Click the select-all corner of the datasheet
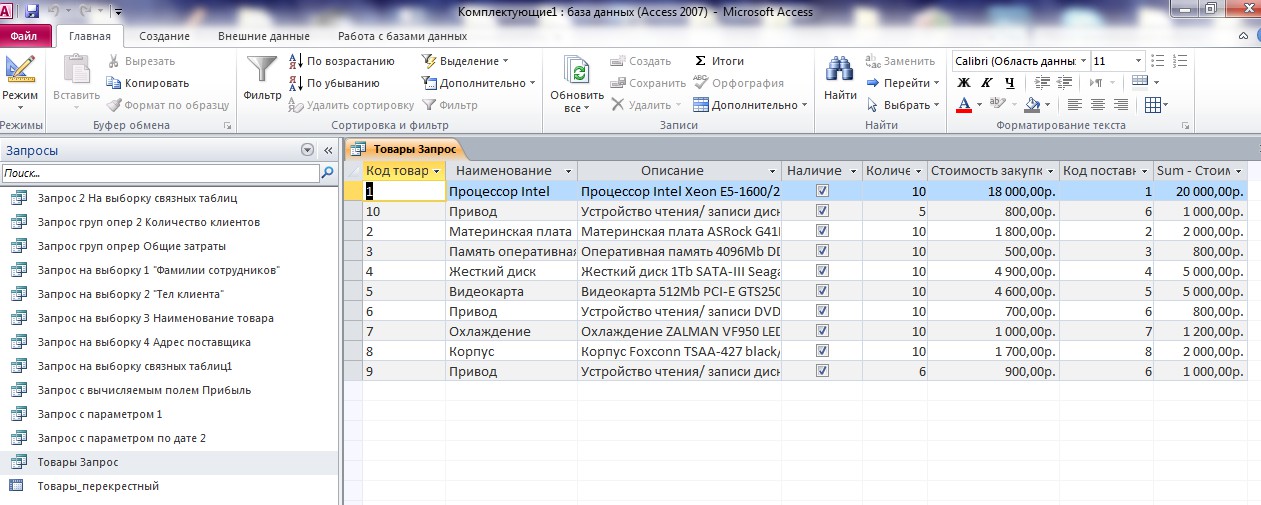Screen dimensions: 1261x505 [353, 171]
